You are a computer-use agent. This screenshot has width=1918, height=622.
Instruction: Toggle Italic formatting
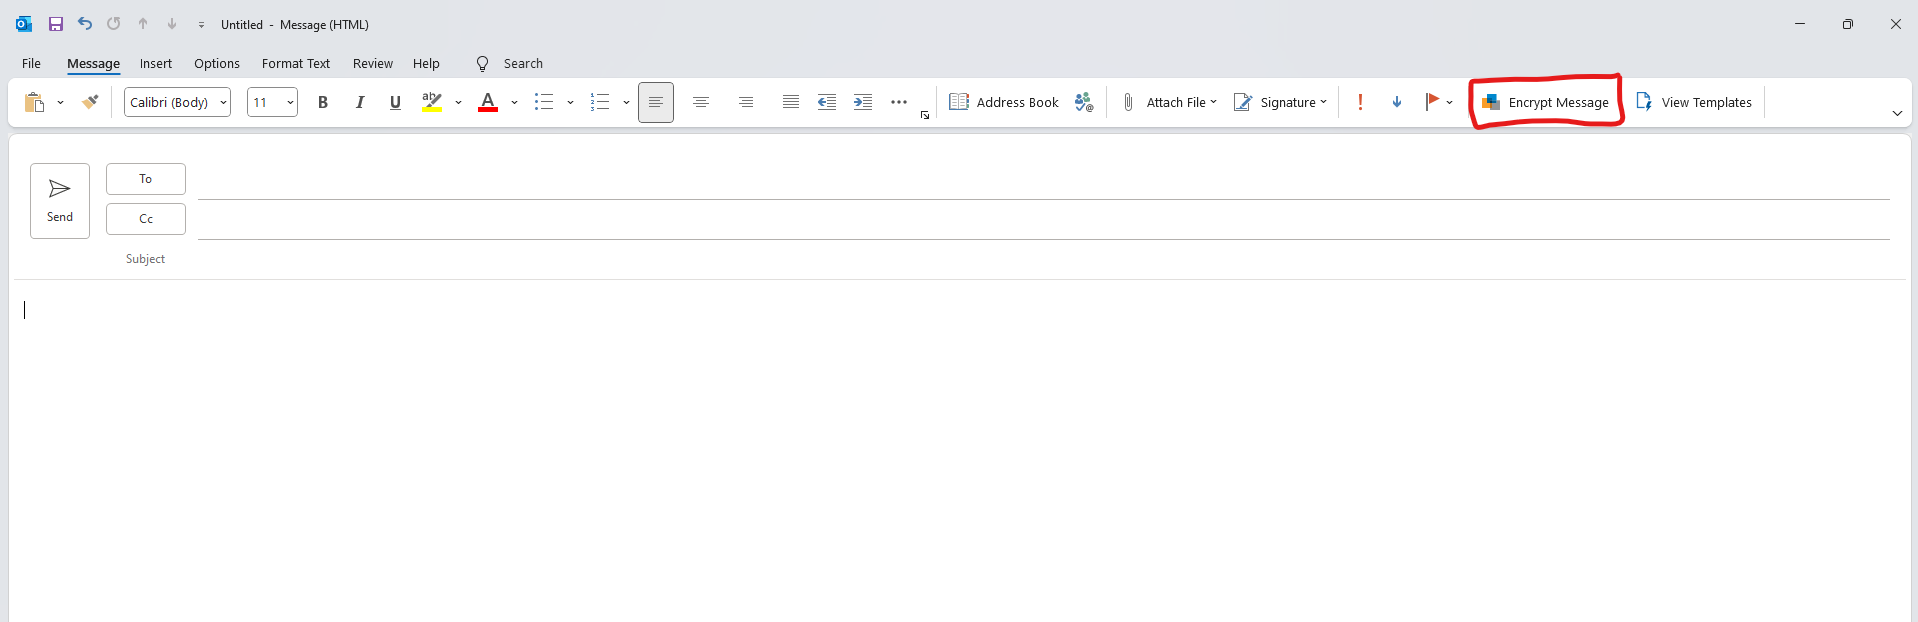coord(359,102)
